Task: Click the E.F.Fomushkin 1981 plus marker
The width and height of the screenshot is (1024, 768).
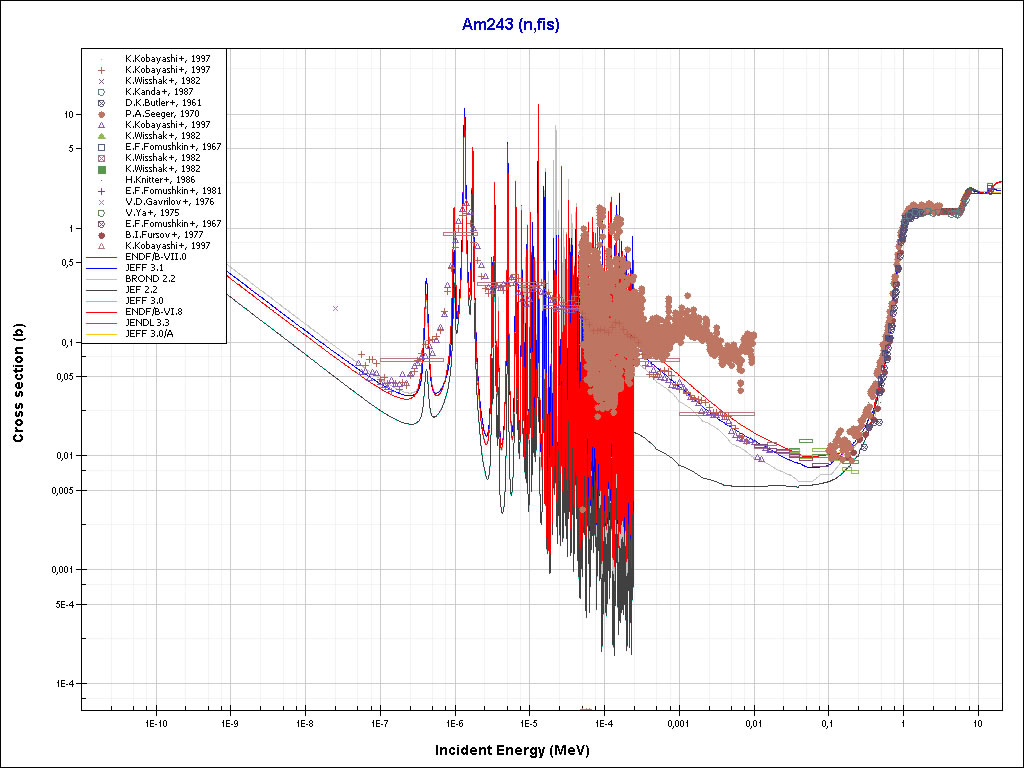Action: pyautogui.click(x=102, y=191)
